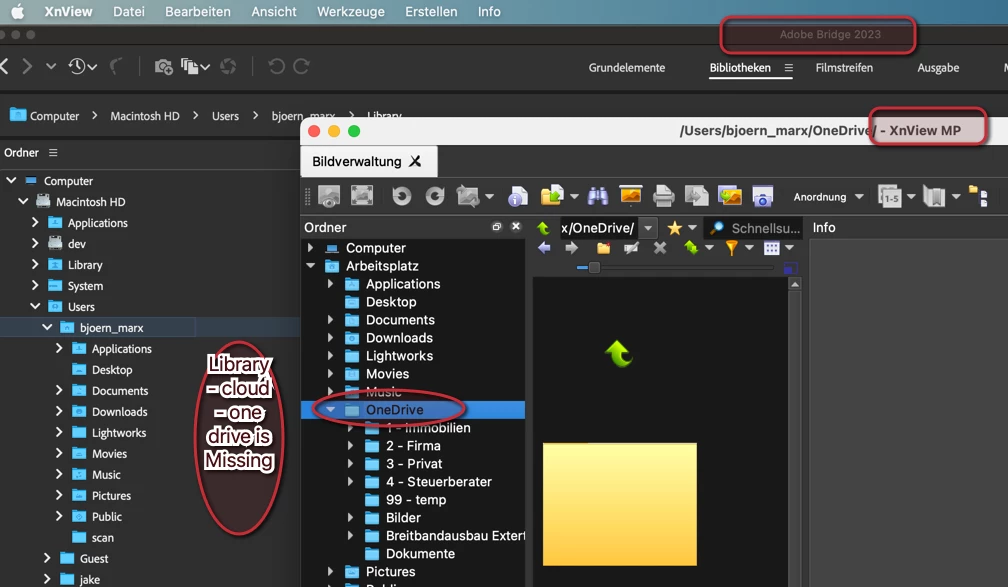Rotate image counter-clockwise in XnView toolbar
Image resolution: width=1008 pixels, height=587 pixels.
point(402,196)
